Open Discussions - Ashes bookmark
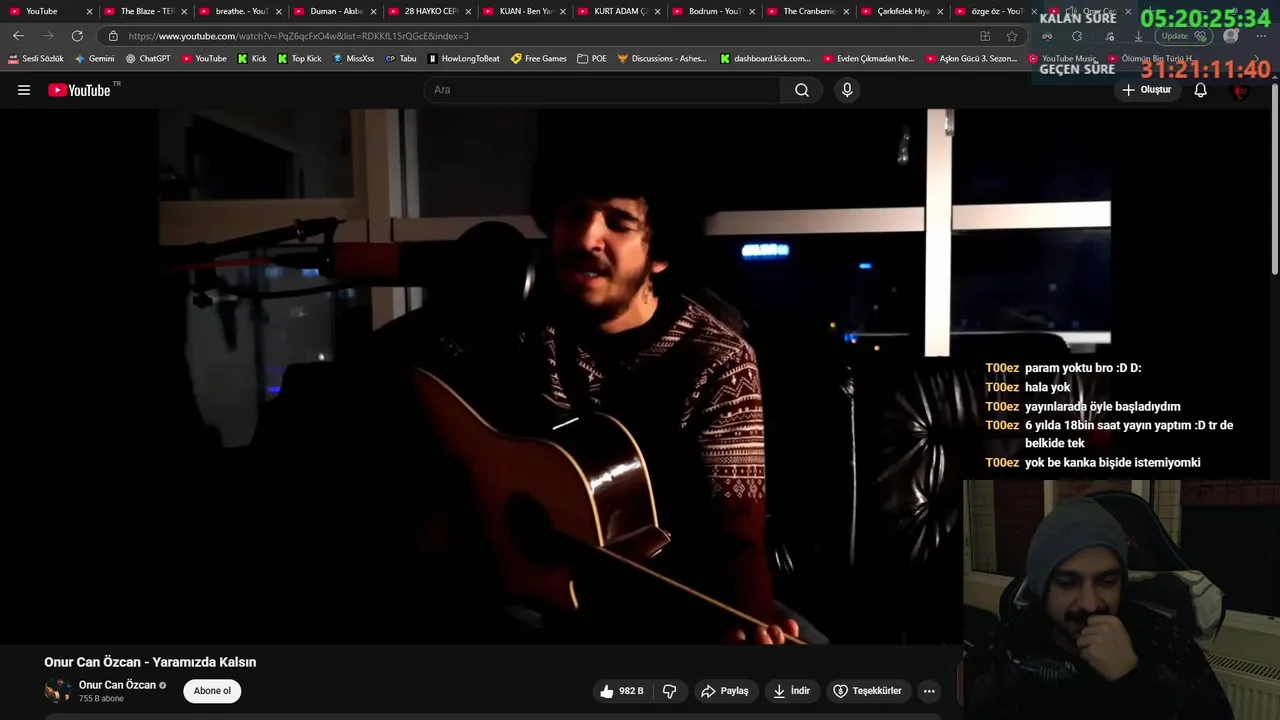Viewport: 1280px width, 720px height. (662, 59)
